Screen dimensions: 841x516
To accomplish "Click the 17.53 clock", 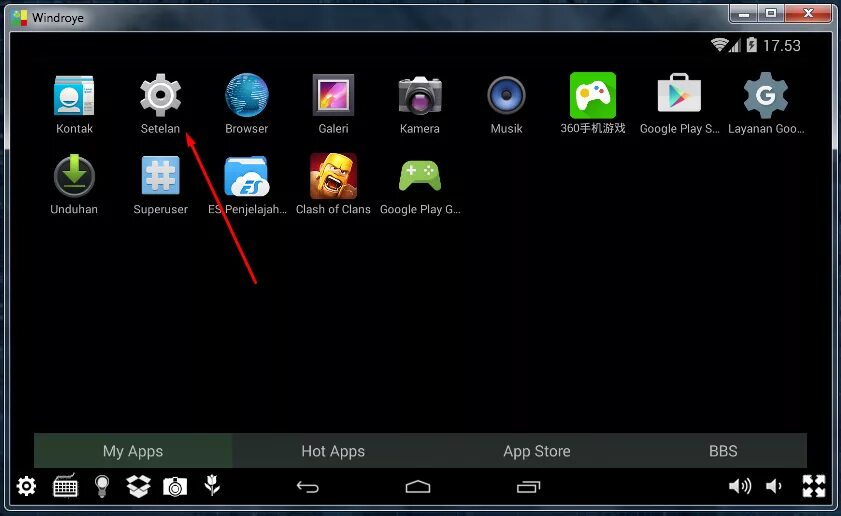I will click(781, 46).
